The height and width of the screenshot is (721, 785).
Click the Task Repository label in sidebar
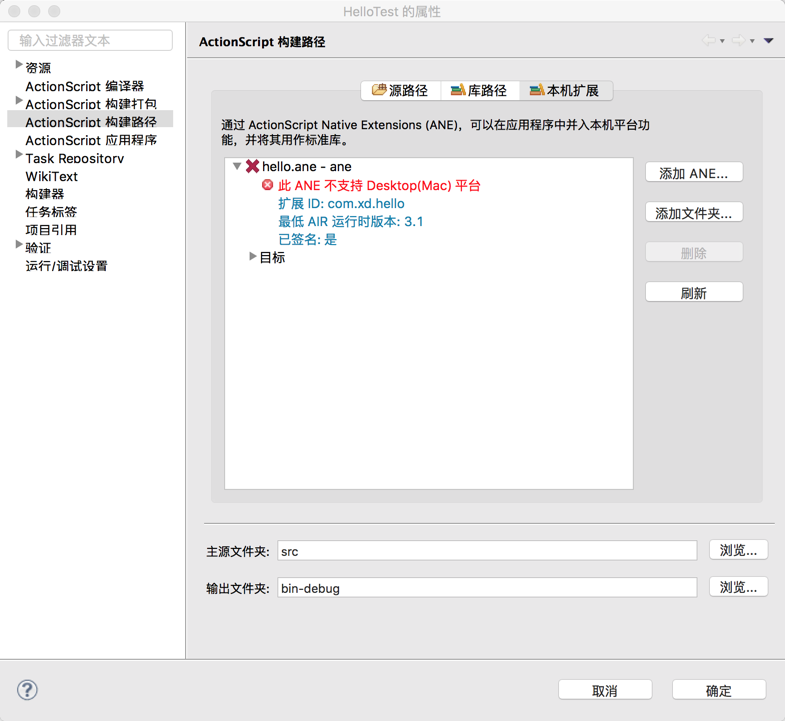[x=75, y=158]
